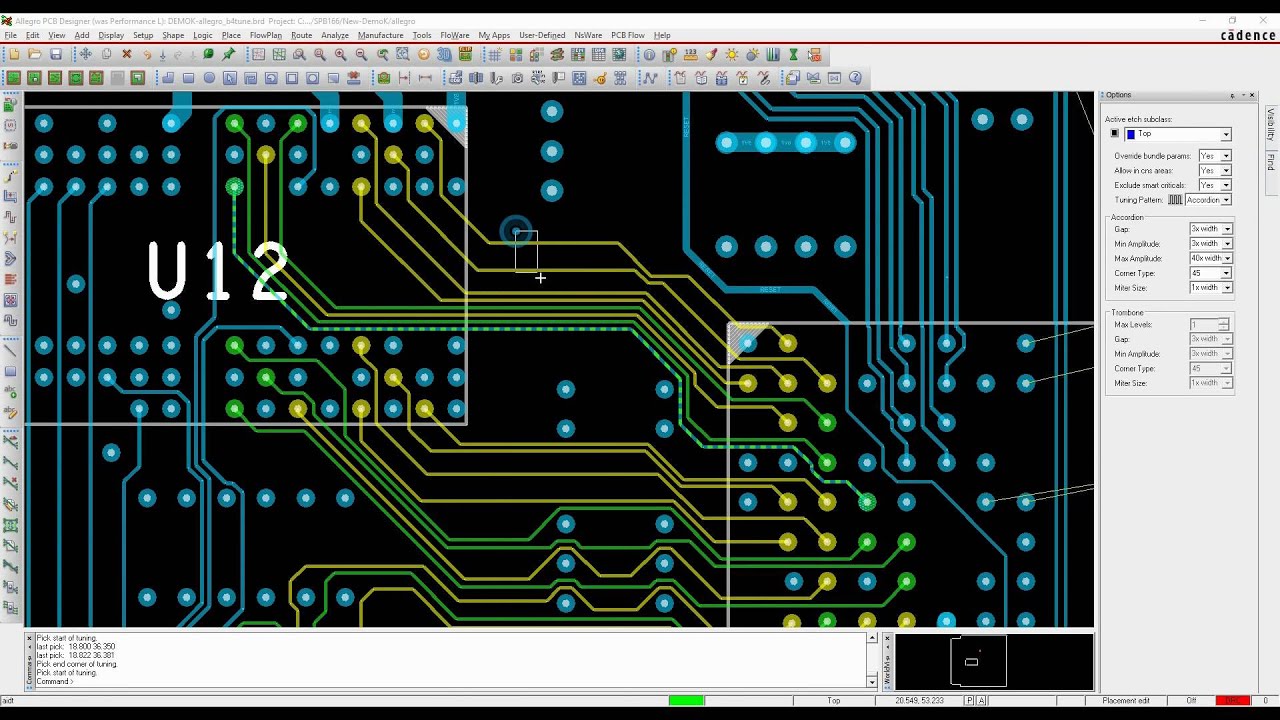Click the Off field in status bar
1280x720 pixels.
[1191, 700]
